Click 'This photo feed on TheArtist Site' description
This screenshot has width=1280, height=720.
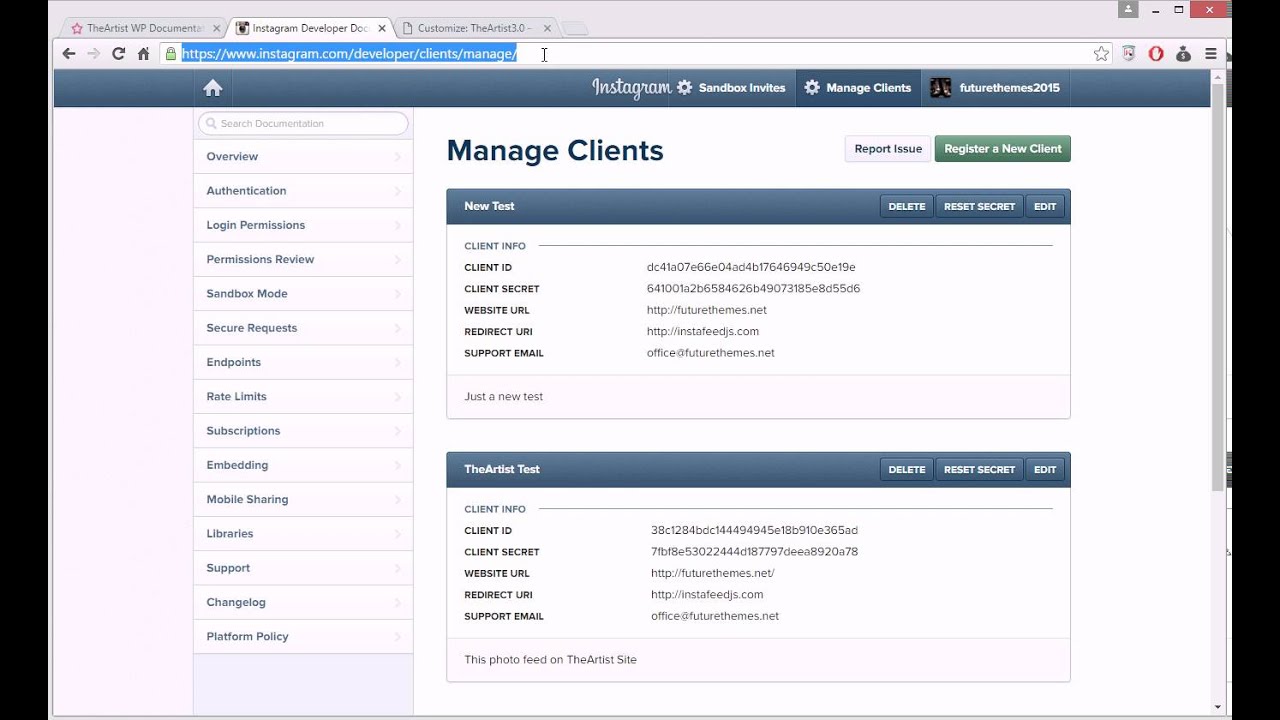tap(550, 660)
